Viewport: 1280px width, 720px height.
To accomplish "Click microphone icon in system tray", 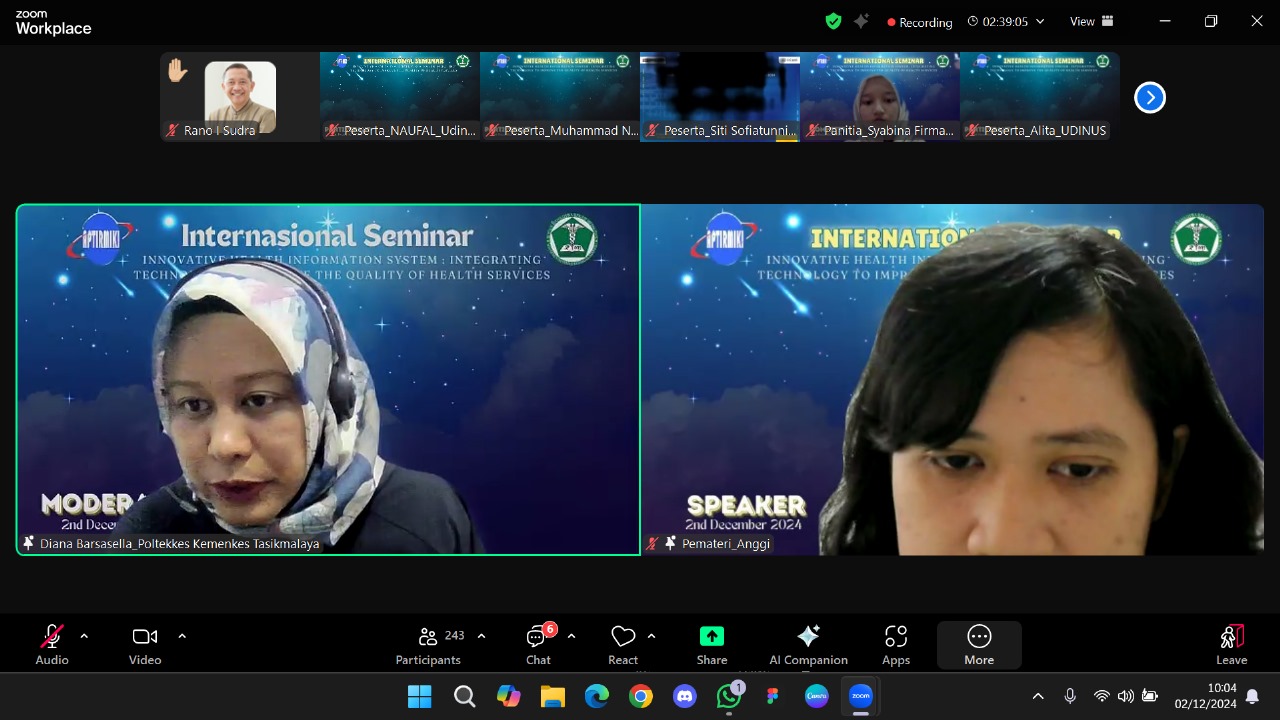I will click(1070, 696).
